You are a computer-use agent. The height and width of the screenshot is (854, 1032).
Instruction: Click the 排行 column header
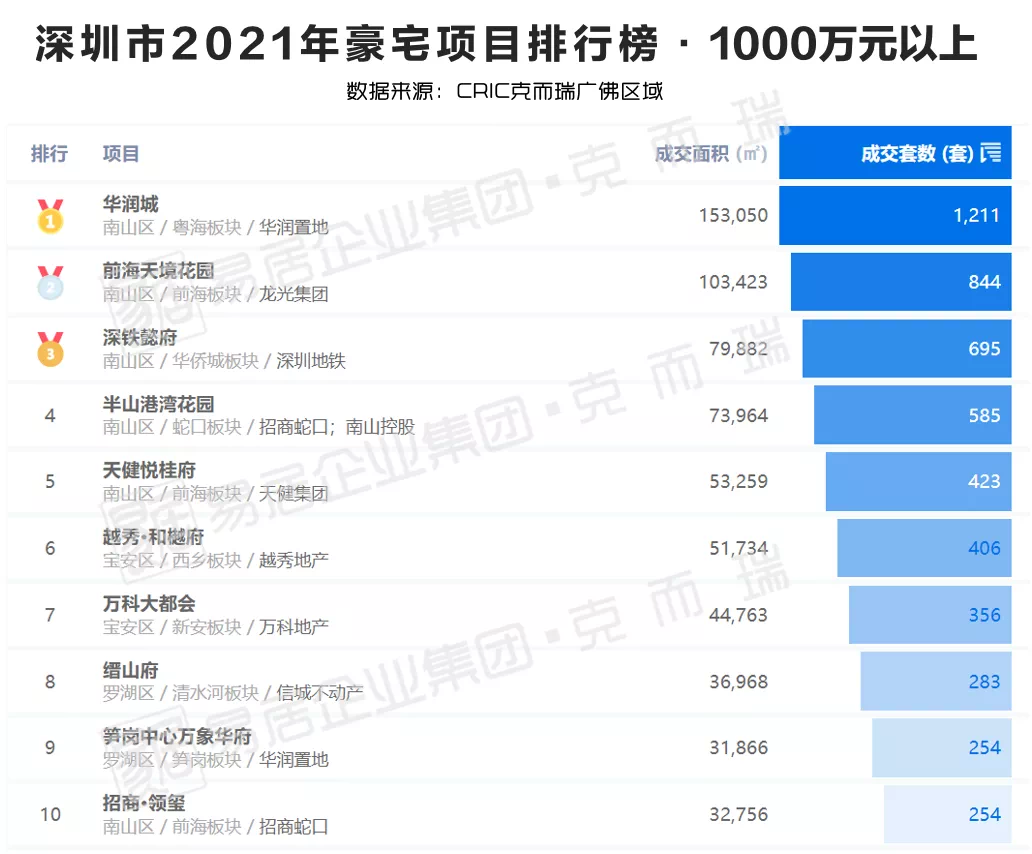pos(49,154)
